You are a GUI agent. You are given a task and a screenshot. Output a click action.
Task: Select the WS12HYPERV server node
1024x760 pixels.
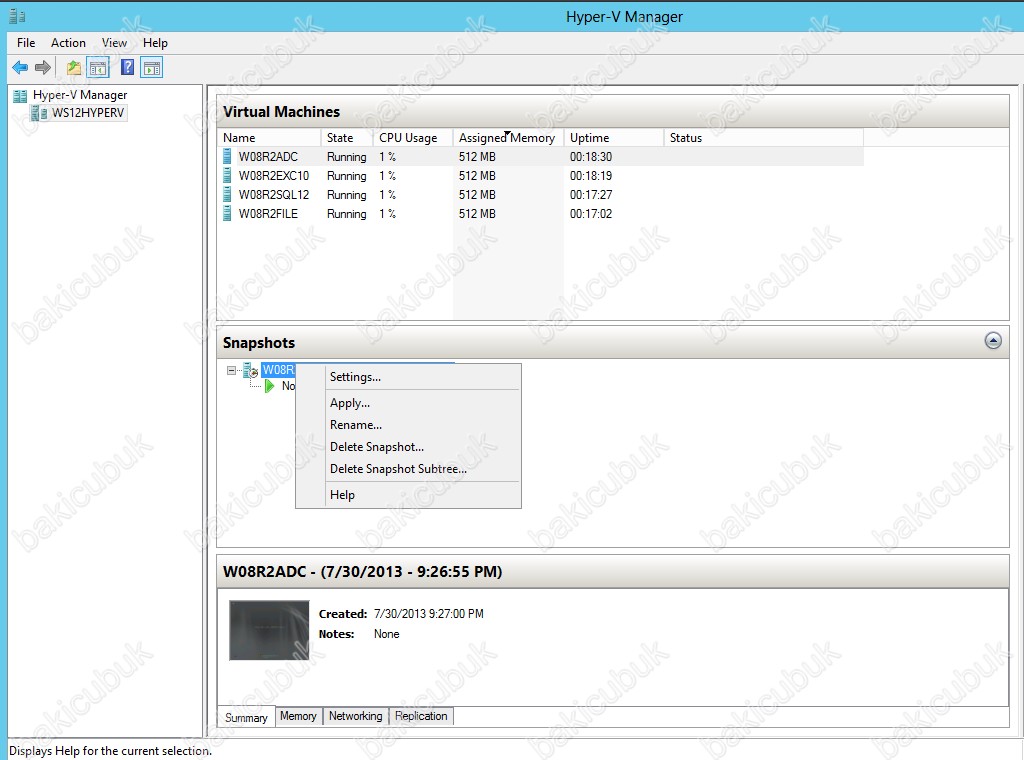tap(88, 113)
